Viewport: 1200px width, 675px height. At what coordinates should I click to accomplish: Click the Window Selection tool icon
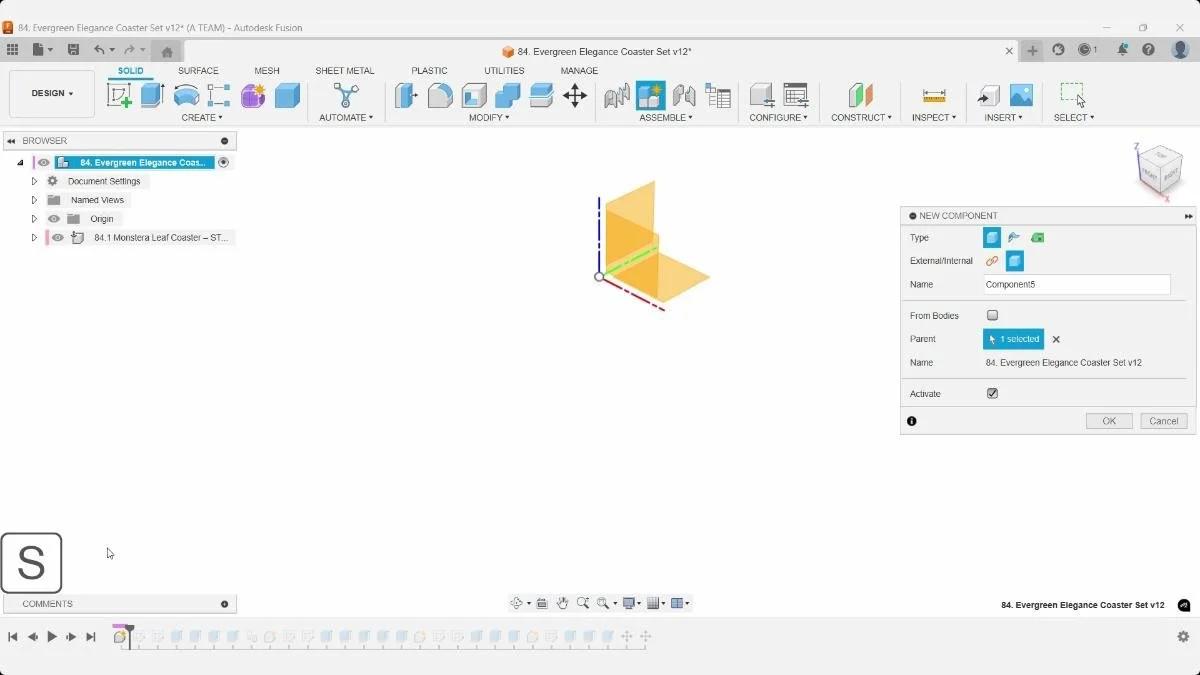[x=1072, y=95]
